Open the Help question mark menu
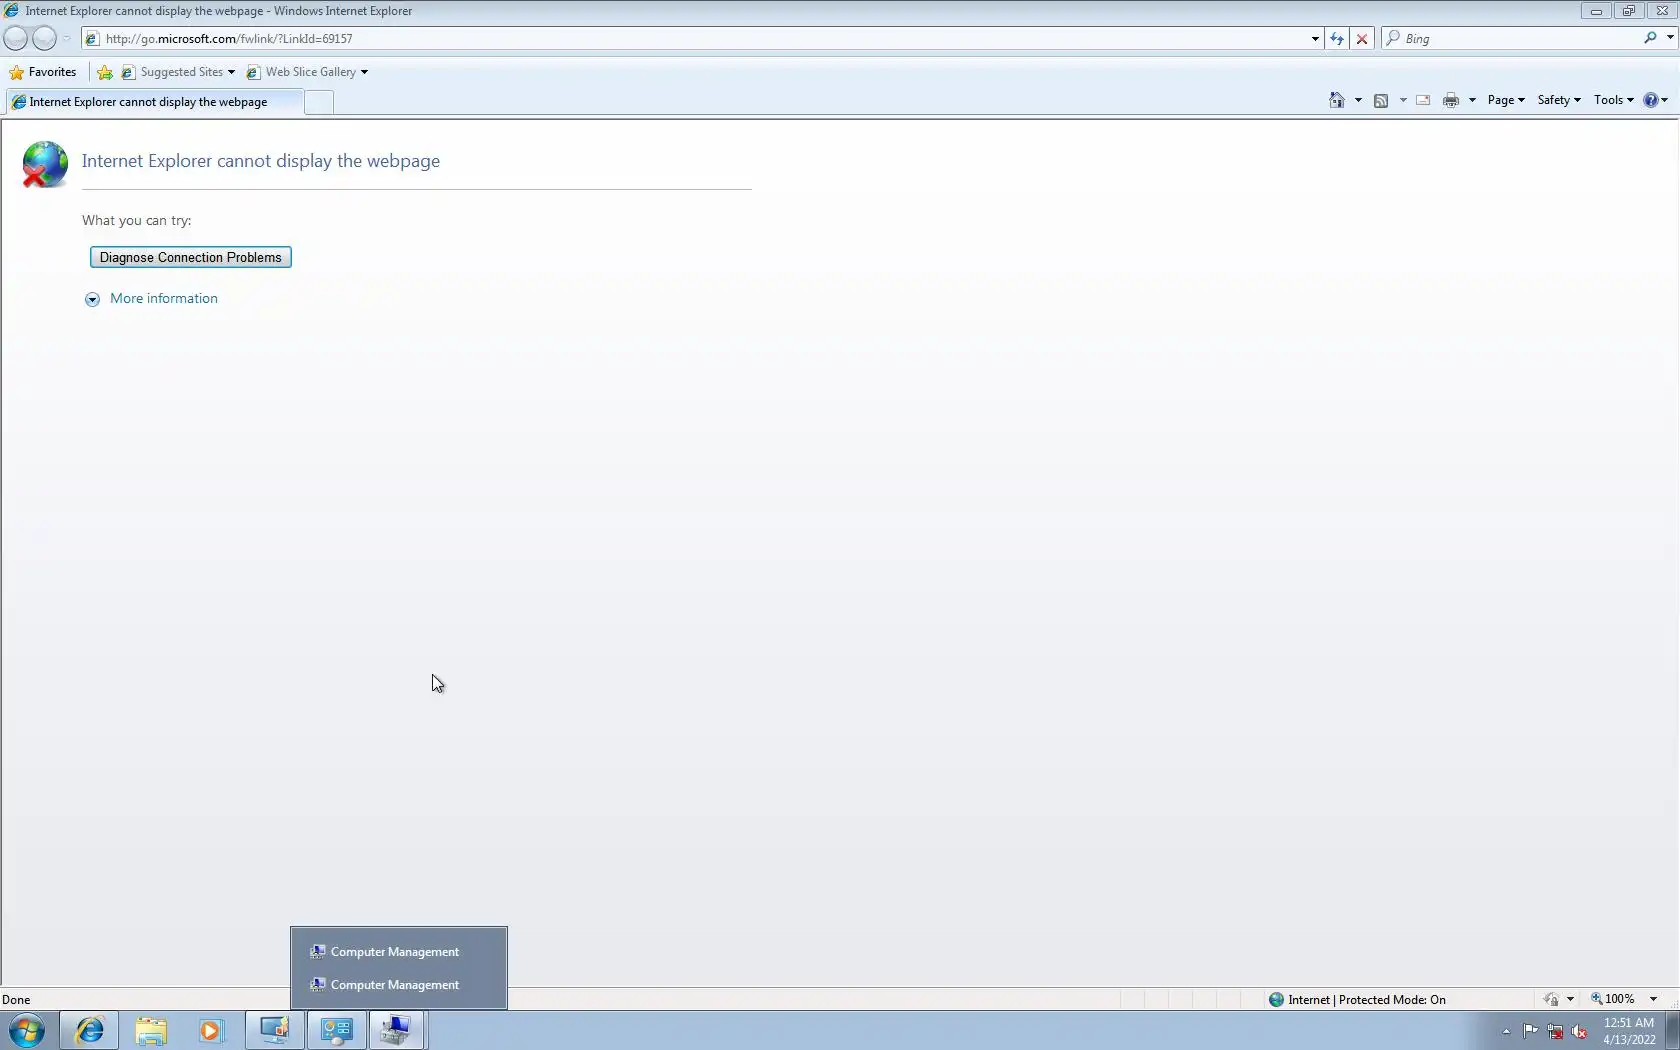The height and width of the screenshot is (1050, 1680). click(1656, 100)
